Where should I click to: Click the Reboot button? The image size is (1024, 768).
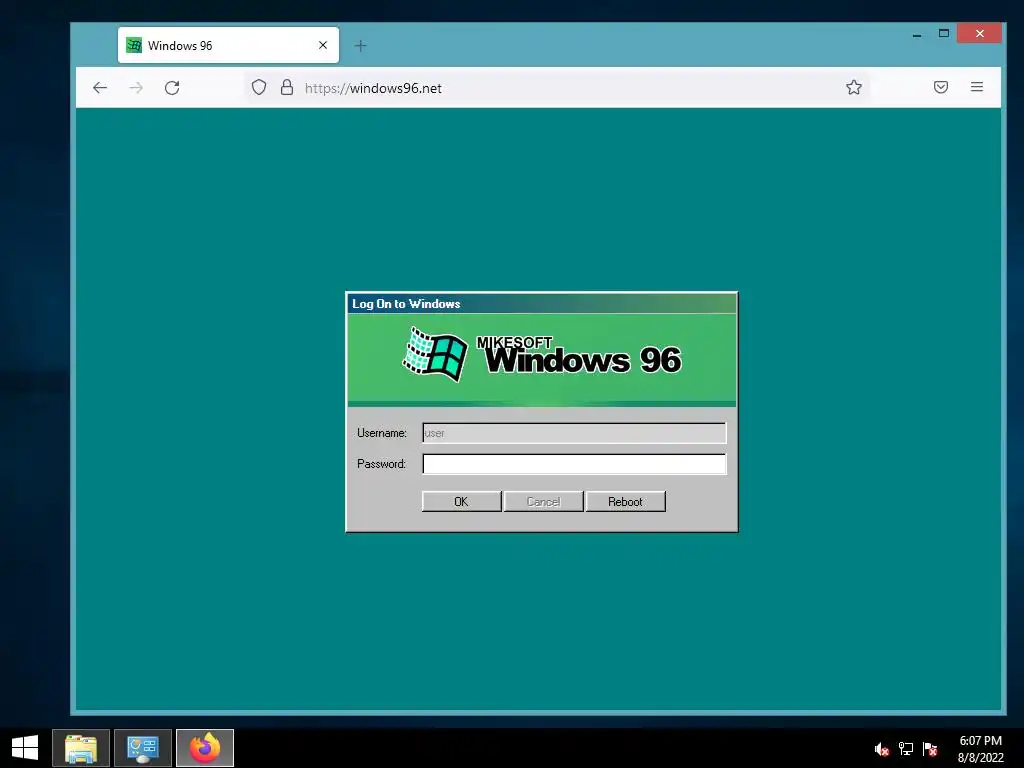pyautogui.click(x=626, y=502)
